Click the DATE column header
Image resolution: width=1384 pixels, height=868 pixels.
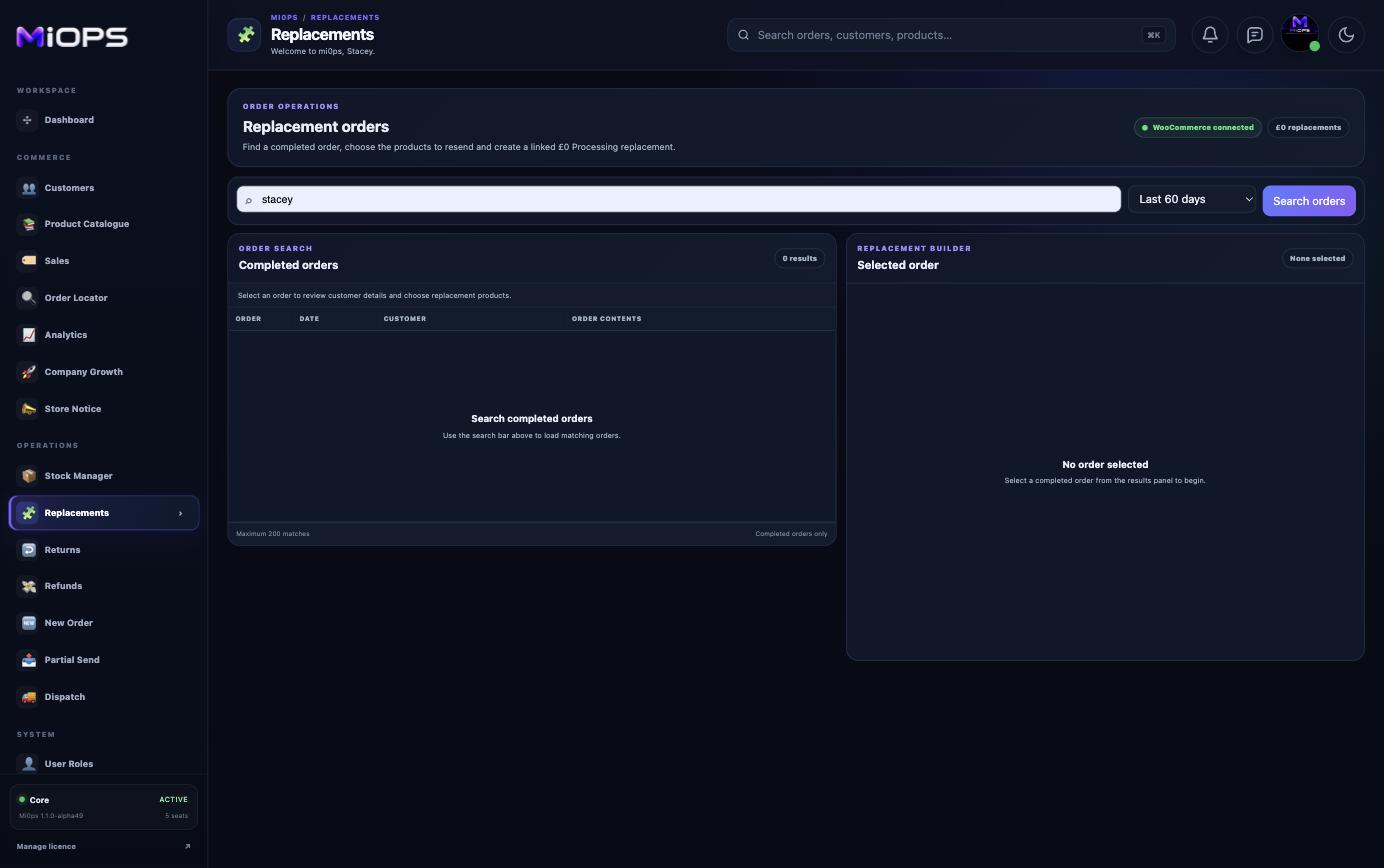(x=309, y=319)
